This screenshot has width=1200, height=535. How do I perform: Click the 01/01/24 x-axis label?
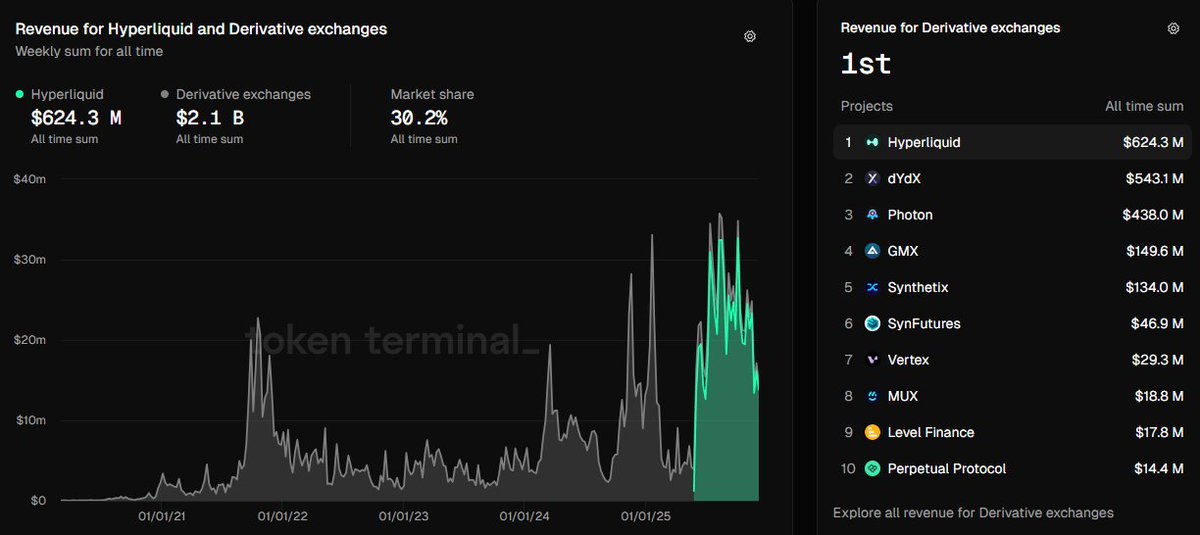[x=525, y=517]
